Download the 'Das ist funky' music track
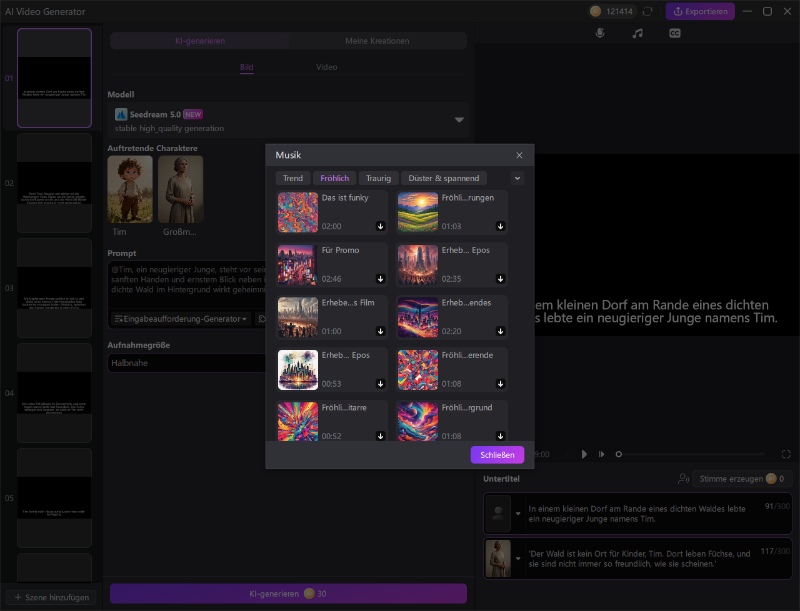This screenshot has height=611, width=800. point(380,226)
